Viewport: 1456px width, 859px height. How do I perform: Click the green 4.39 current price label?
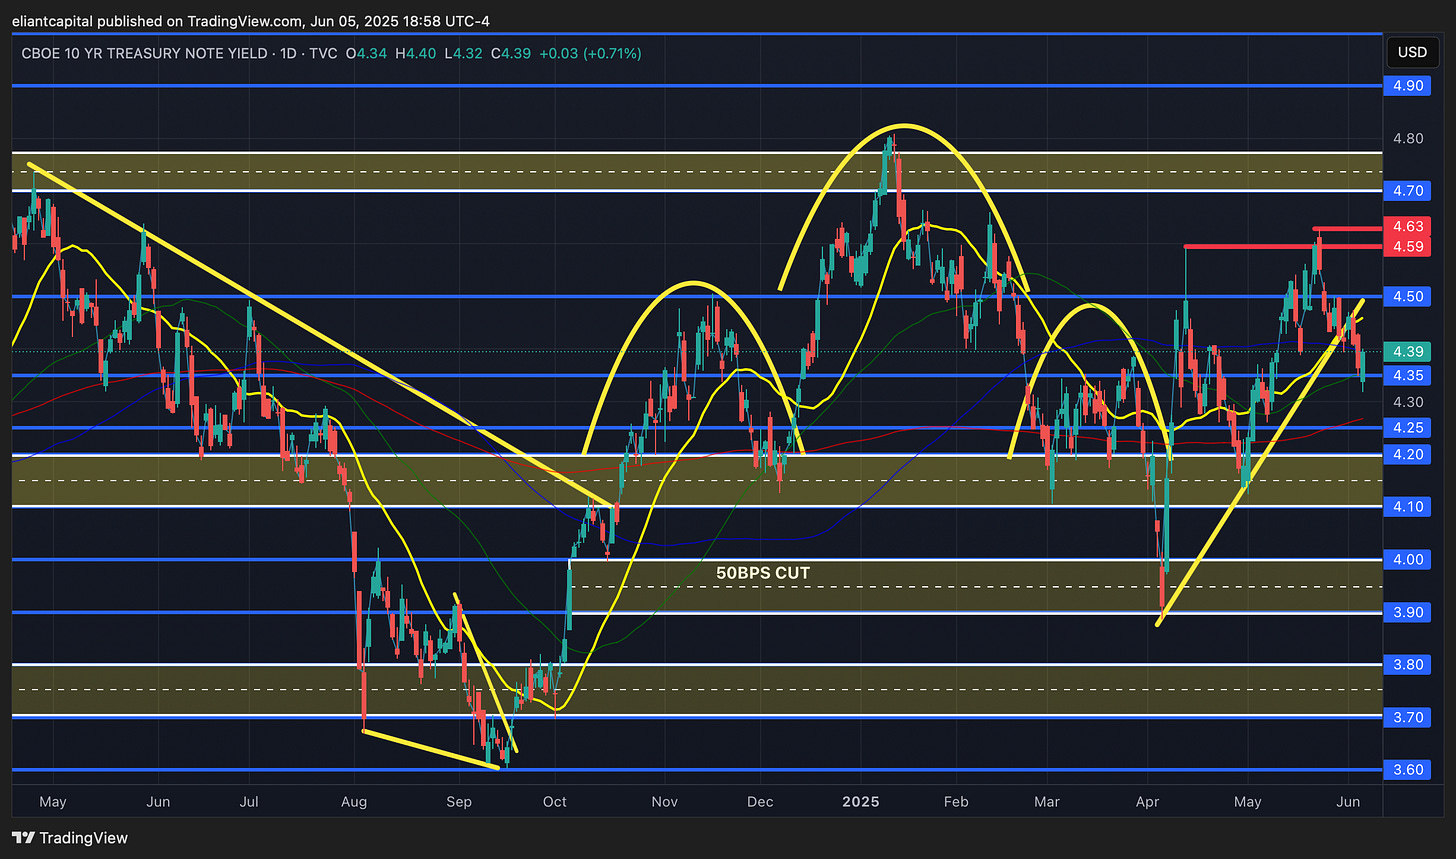pos(1408,352)
